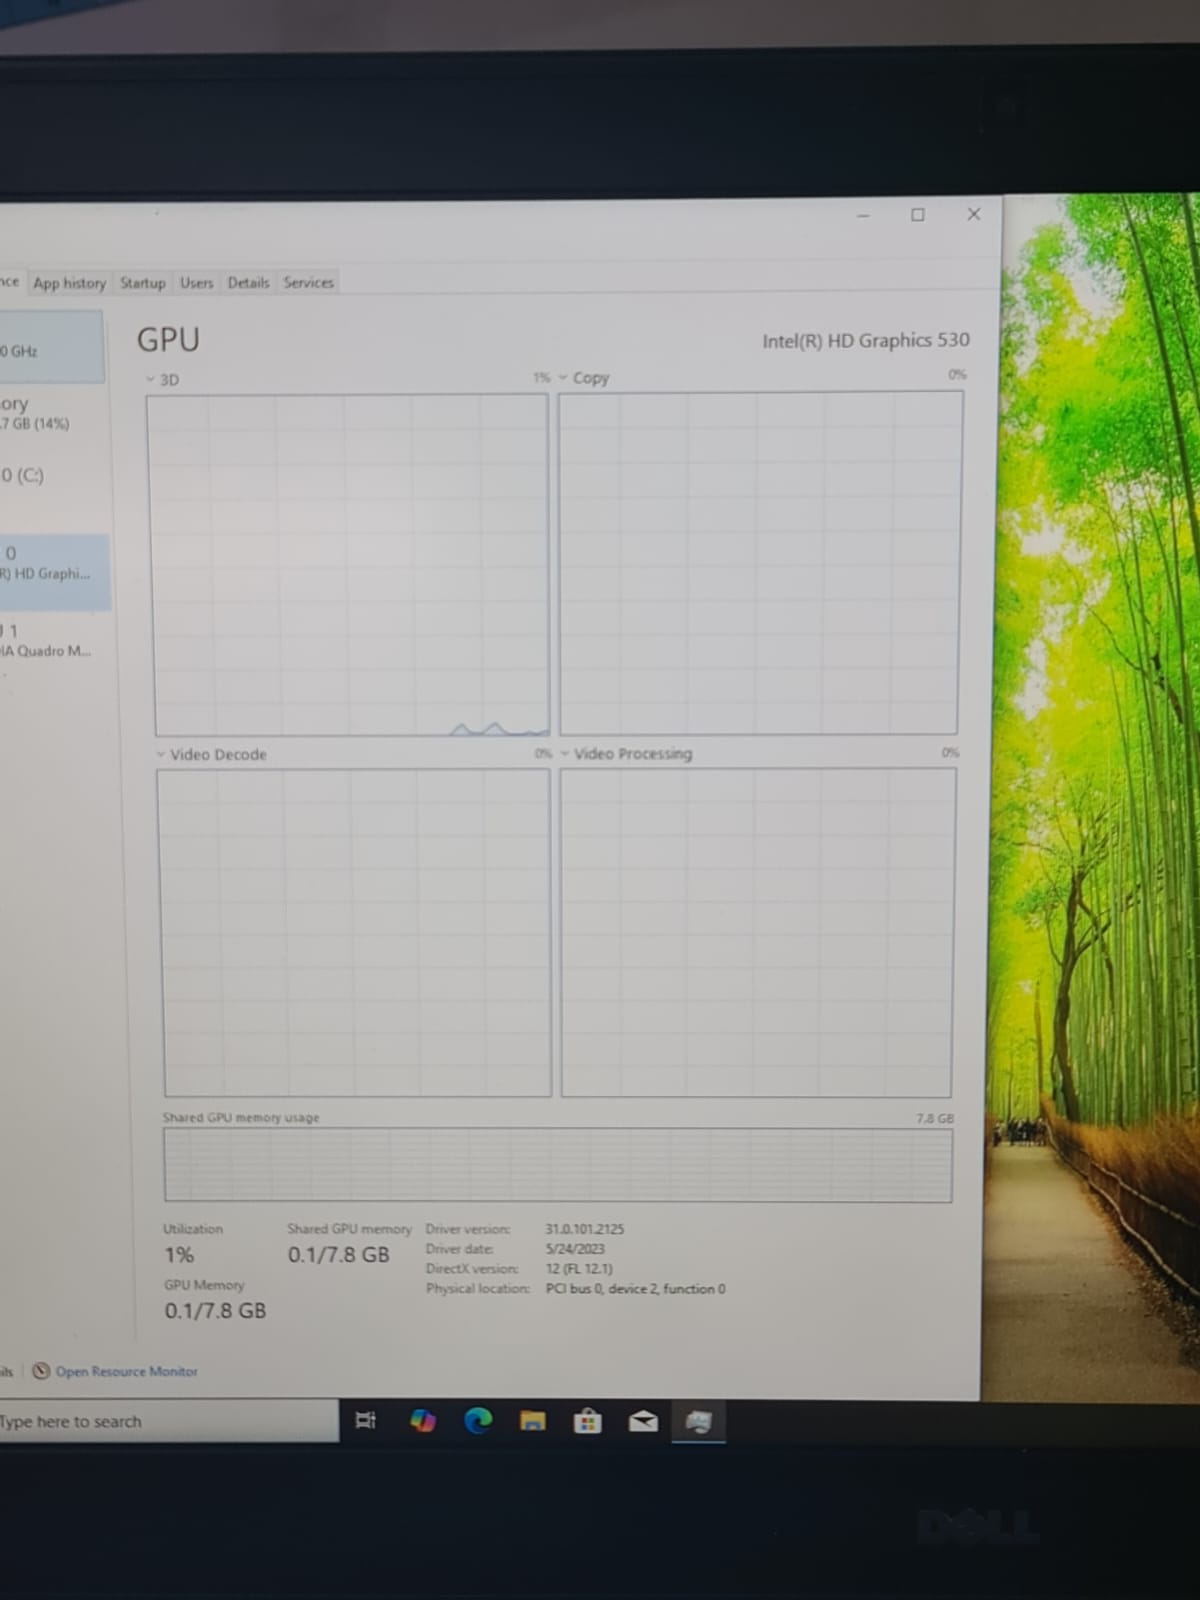Click driver date 5/24/2023

click(x=575, y=1249)
